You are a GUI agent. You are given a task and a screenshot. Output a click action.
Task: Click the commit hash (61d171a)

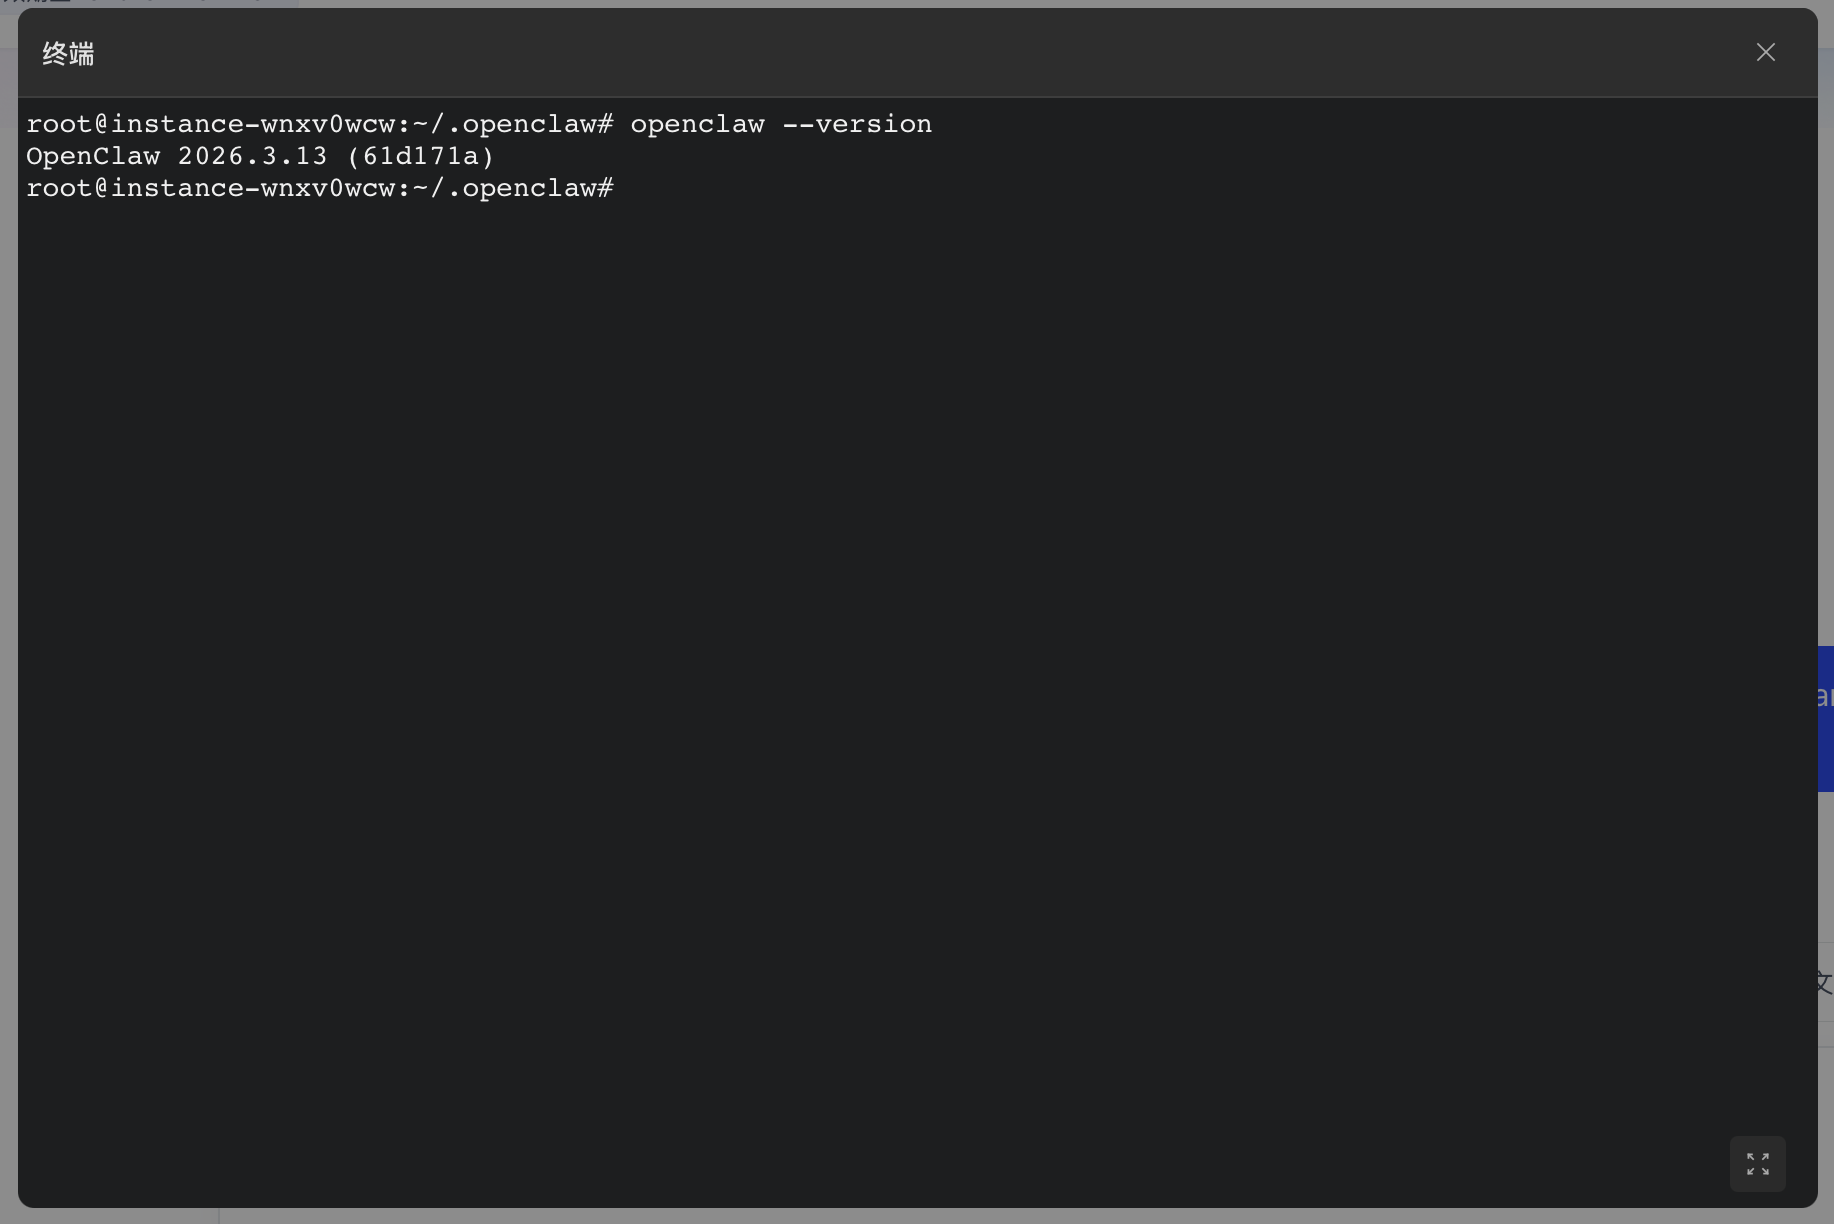click(420, 156)
